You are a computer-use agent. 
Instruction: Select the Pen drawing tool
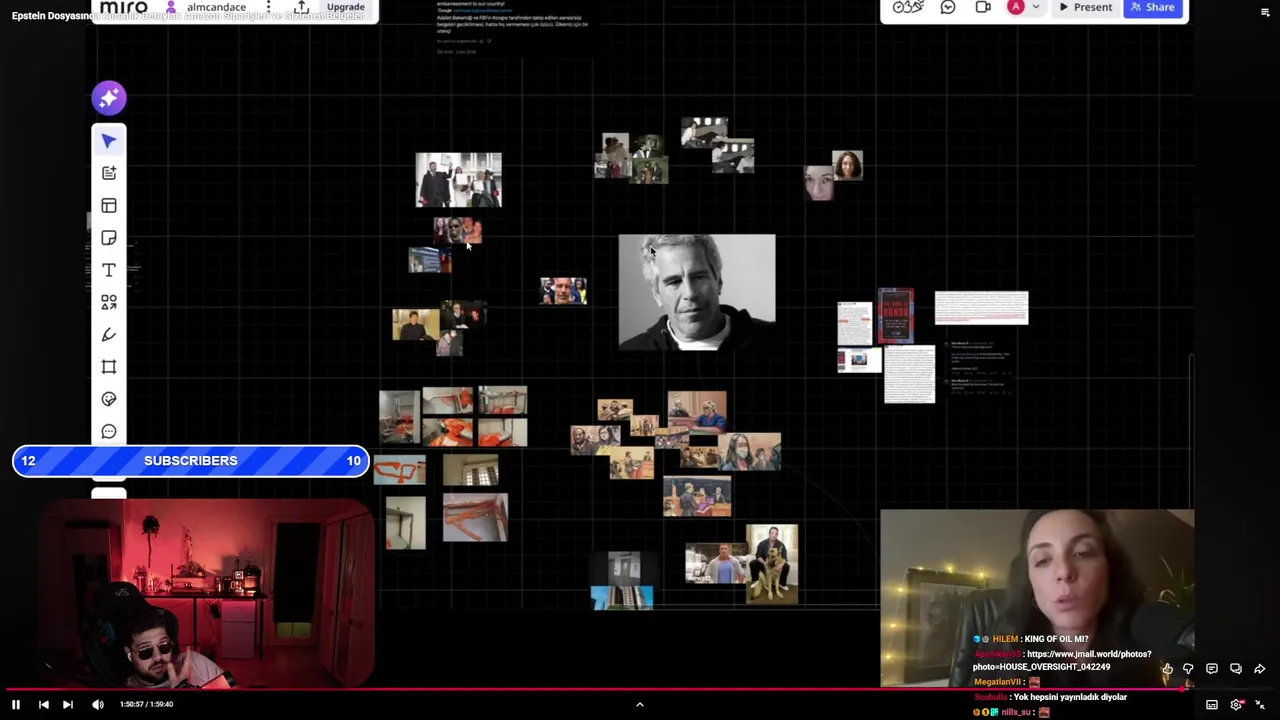pyautogui.click(x=109, y=335)
